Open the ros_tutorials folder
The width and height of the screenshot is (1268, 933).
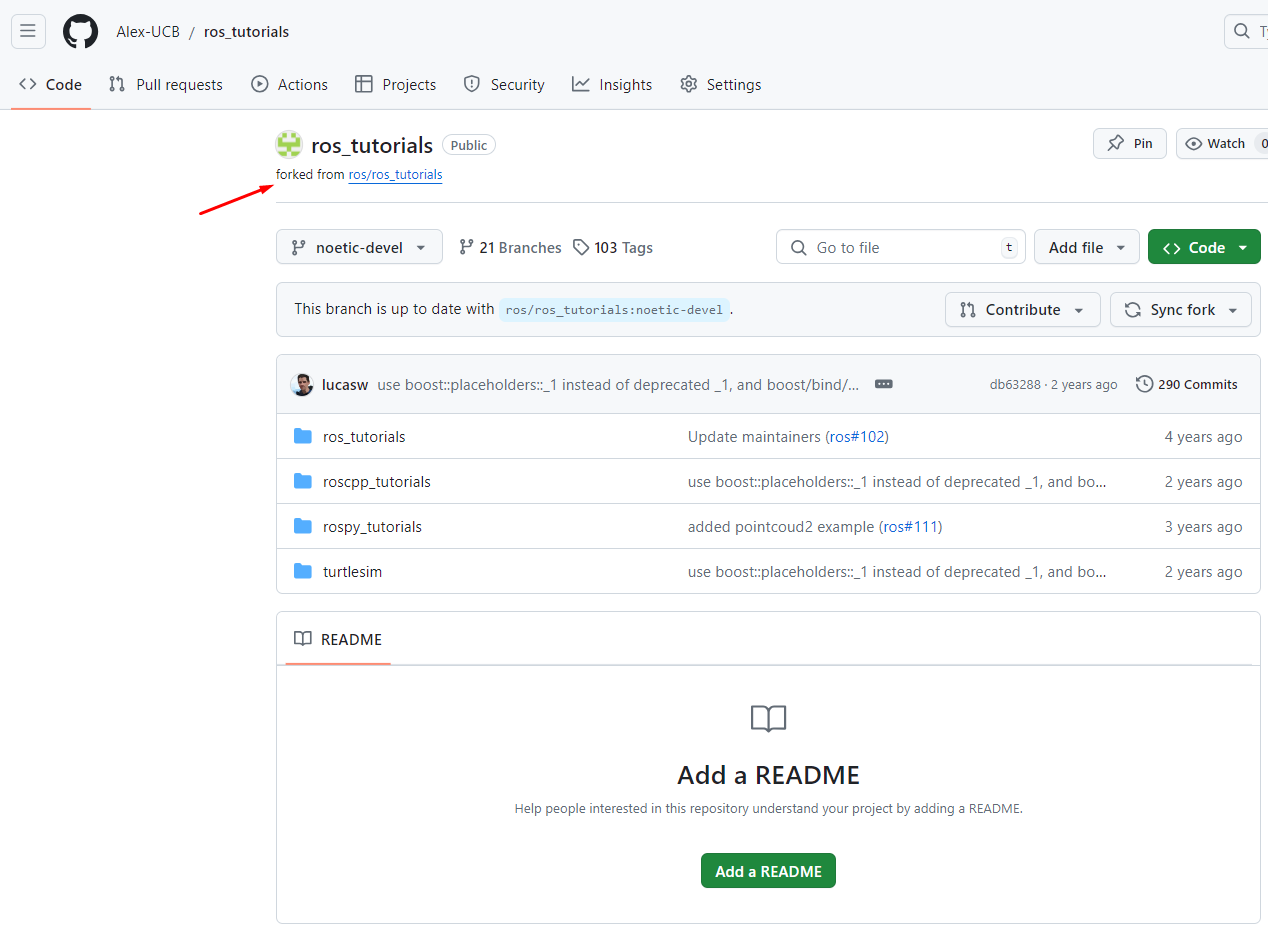(364, 436)
